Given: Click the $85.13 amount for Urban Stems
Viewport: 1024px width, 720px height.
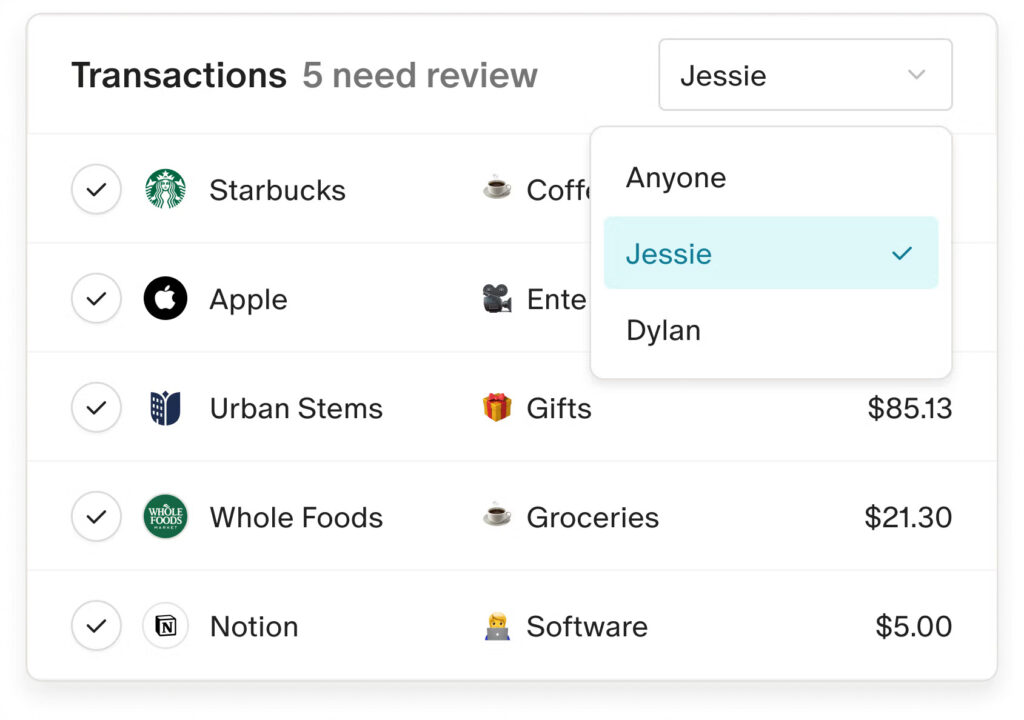Looking at the screenshot, I should [x=909, y=408].
